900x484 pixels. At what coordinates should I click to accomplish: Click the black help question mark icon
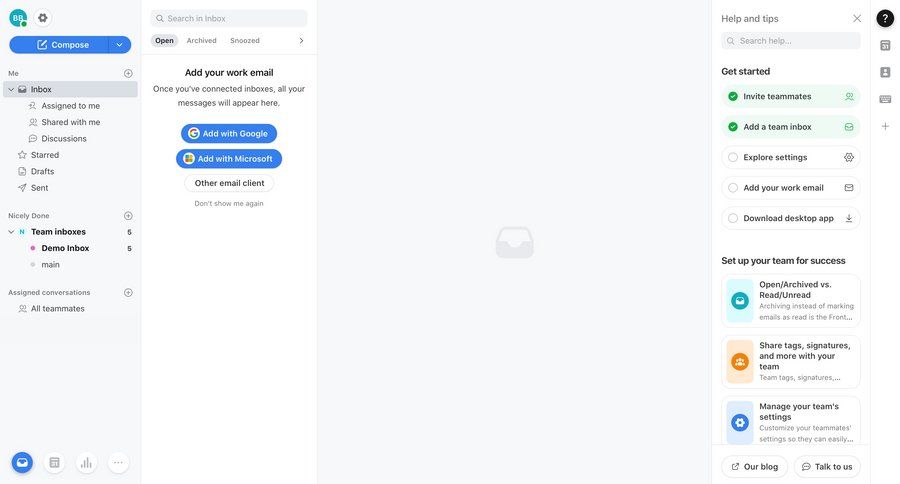coord(885,18)
